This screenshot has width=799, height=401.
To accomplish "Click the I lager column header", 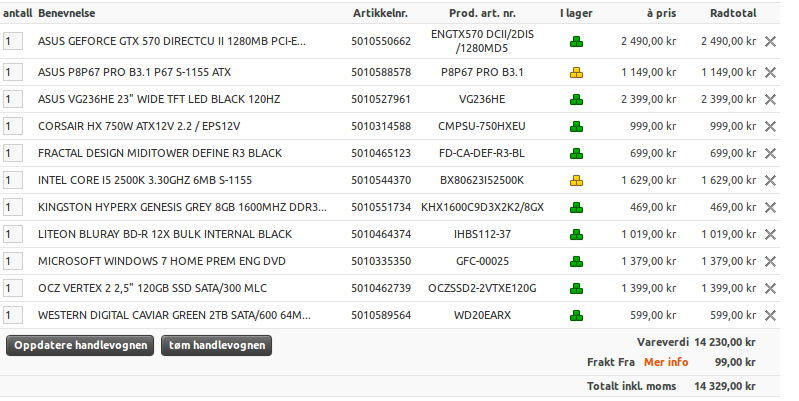I will (x=576, y=13).
